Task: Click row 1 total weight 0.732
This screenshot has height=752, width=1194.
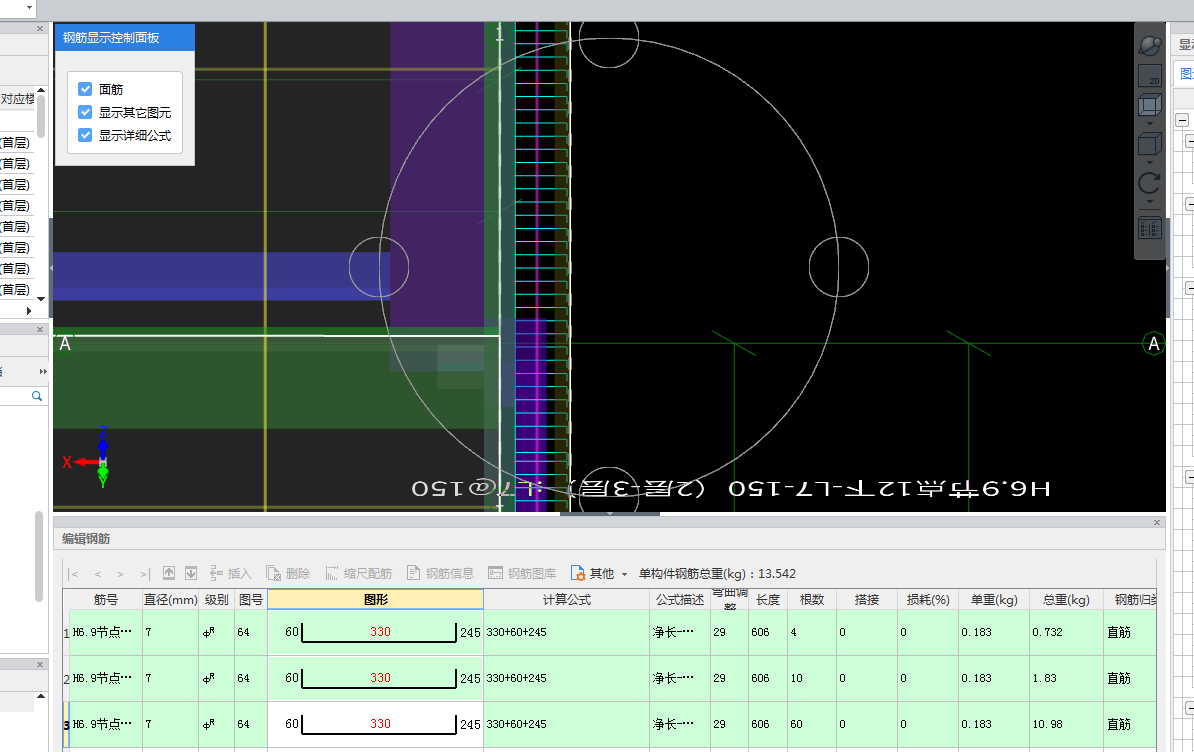Action: [1066, 633]
